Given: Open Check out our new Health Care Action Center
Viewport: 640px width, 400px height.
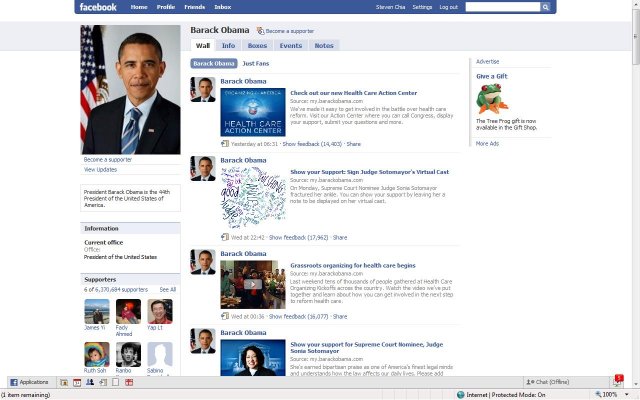Looking at the screenshot, I should pos(353,93).
